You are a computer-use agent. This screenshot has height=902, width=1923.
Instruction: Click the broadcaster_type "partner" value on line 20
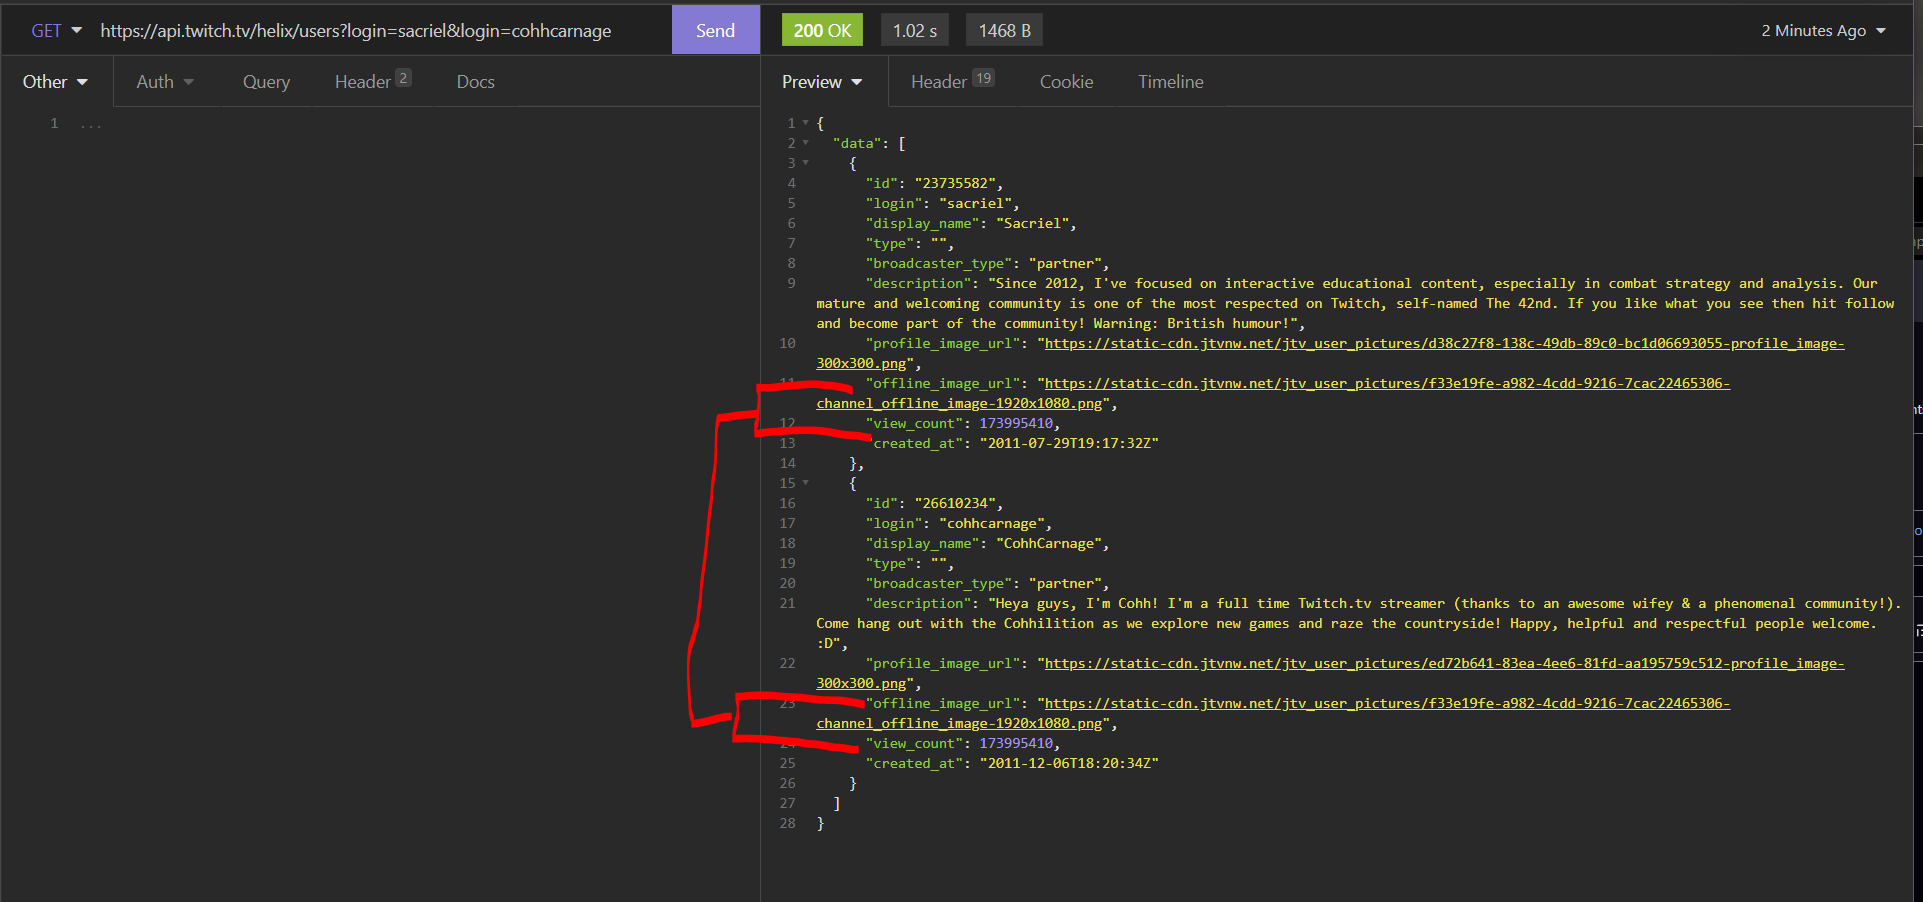click(x=1065, y=583)
